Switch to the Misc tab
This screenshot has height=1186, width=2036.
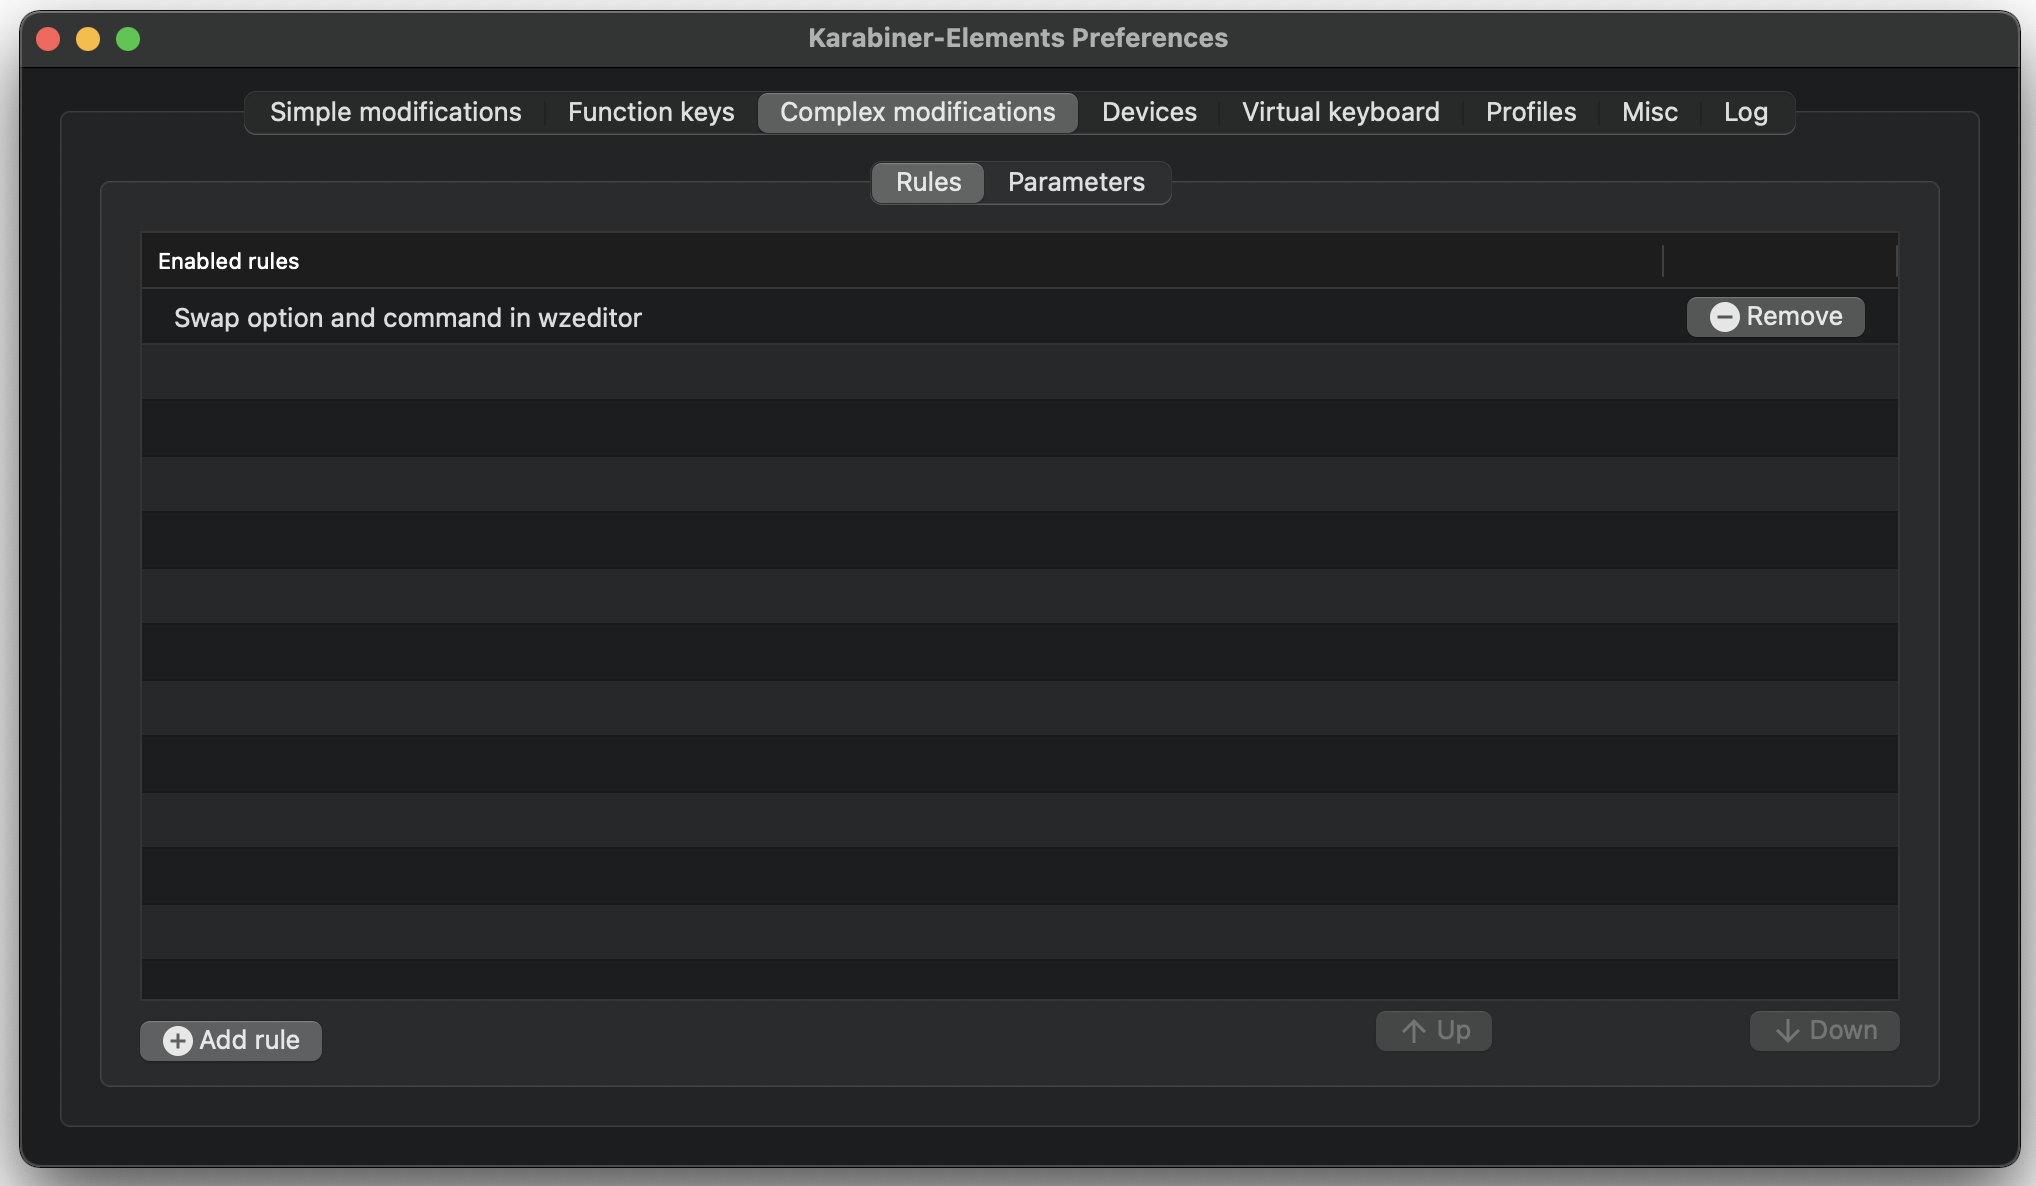pos(1649,112)
